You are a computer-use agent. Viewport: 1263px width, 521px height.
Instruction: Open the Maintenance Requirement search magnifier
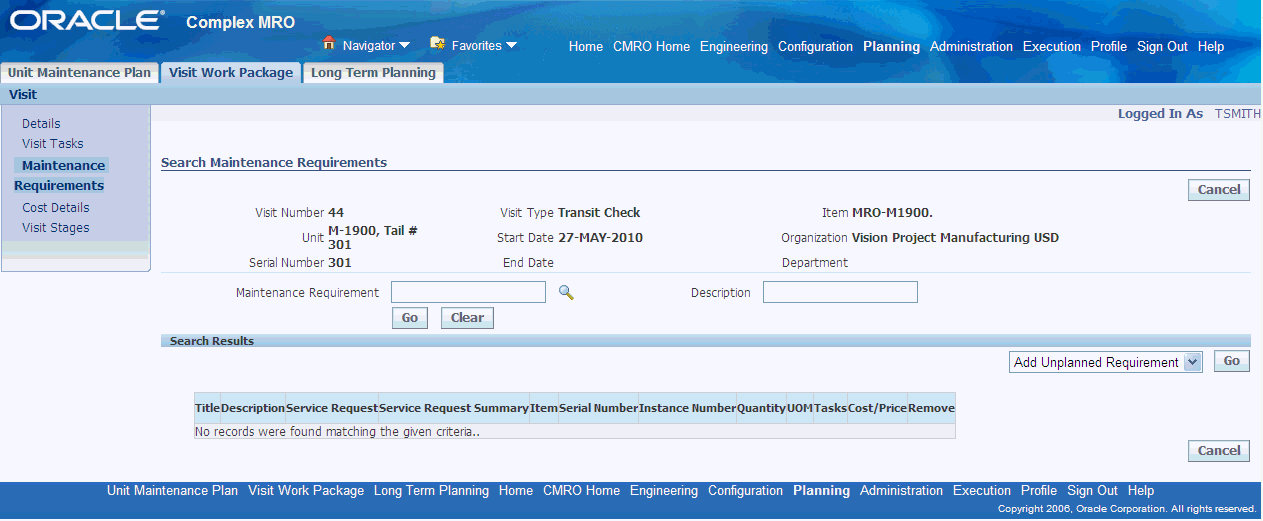click(566, 293)
